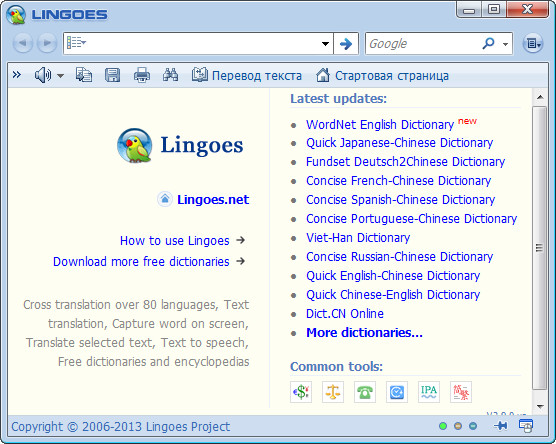Viewport: 556px width, 444px height.
Task: Open Concise Portuguese-Chinese Dictionary link
Action: tap(411, 218)
